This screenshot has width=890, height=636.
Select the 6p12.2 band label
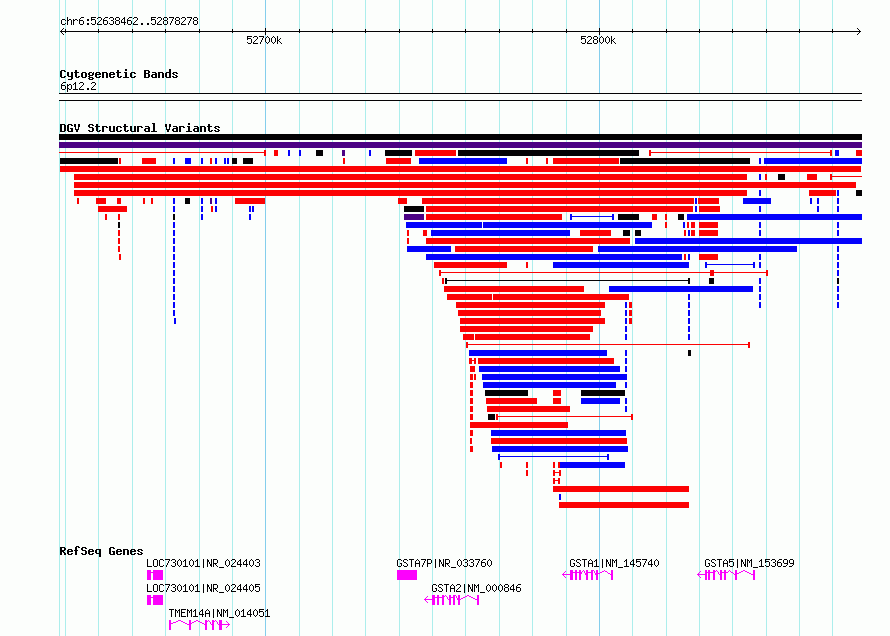(78, 86)
